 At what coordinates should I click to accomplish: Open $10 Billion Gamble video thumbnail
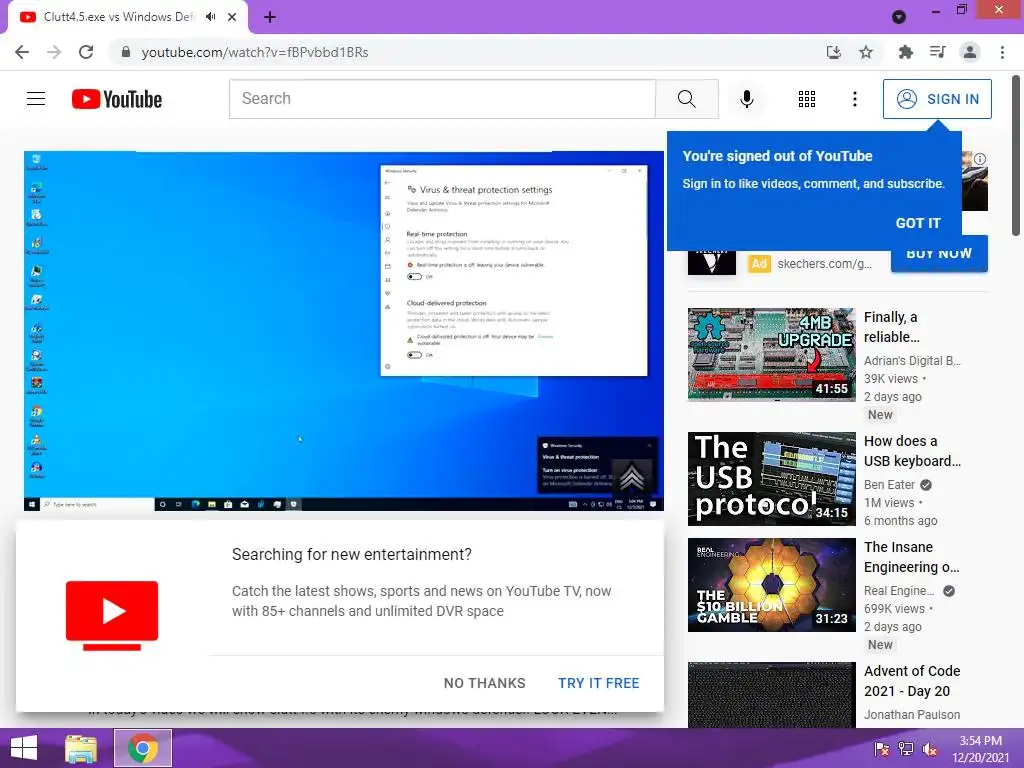click(771, 584)
